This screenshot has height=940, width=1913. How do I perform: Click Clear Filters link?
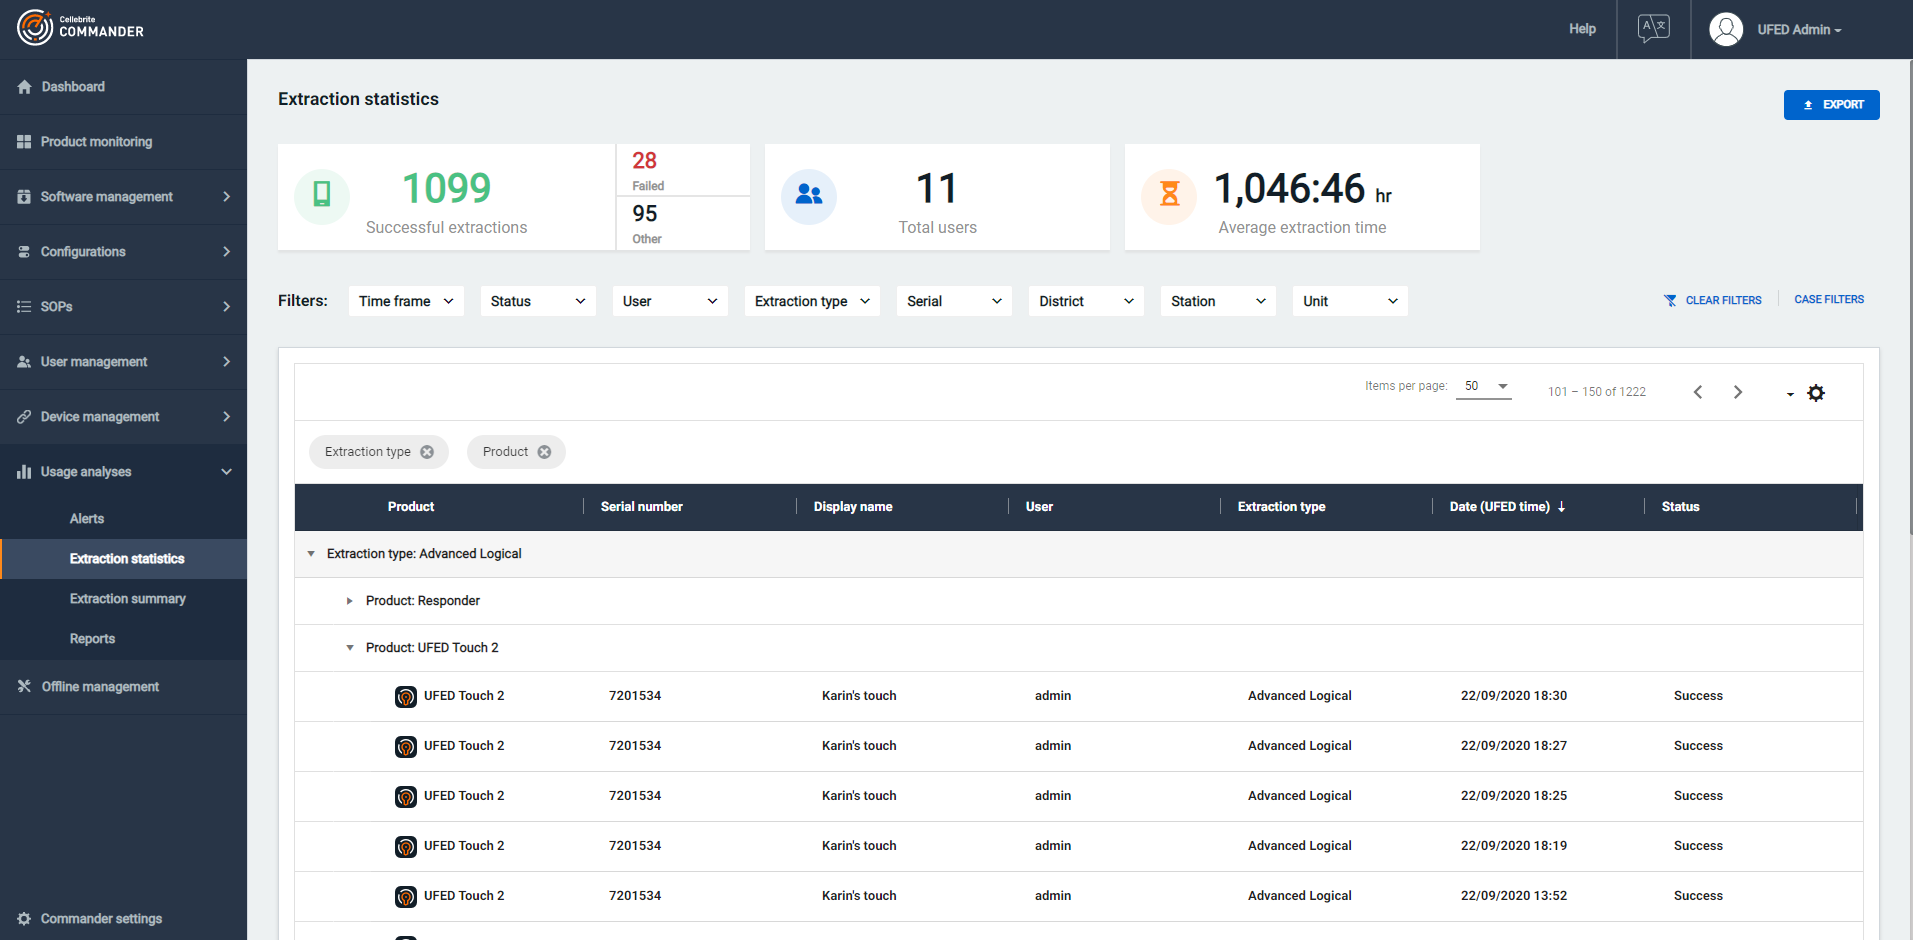tap(1712, 300)
